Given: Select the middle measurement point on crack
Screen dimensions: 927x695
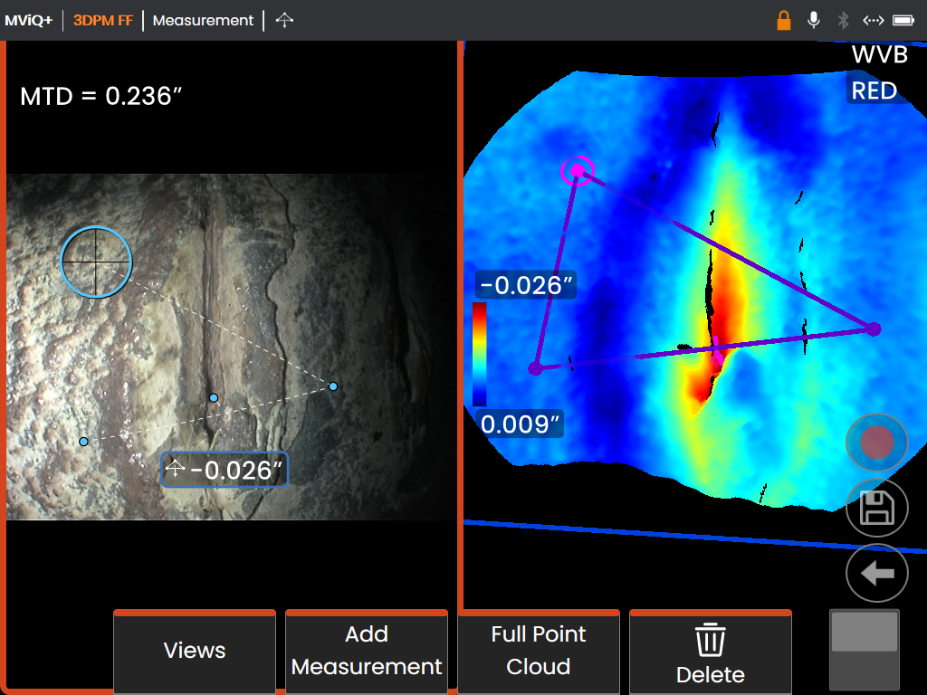Looking at the screenshot, I should coord(213,398).
